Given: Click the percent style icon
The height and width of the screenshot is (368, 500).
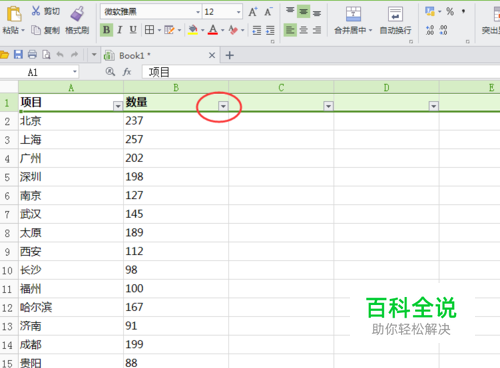Looking at the screenshot, I should tap(450, 11).
